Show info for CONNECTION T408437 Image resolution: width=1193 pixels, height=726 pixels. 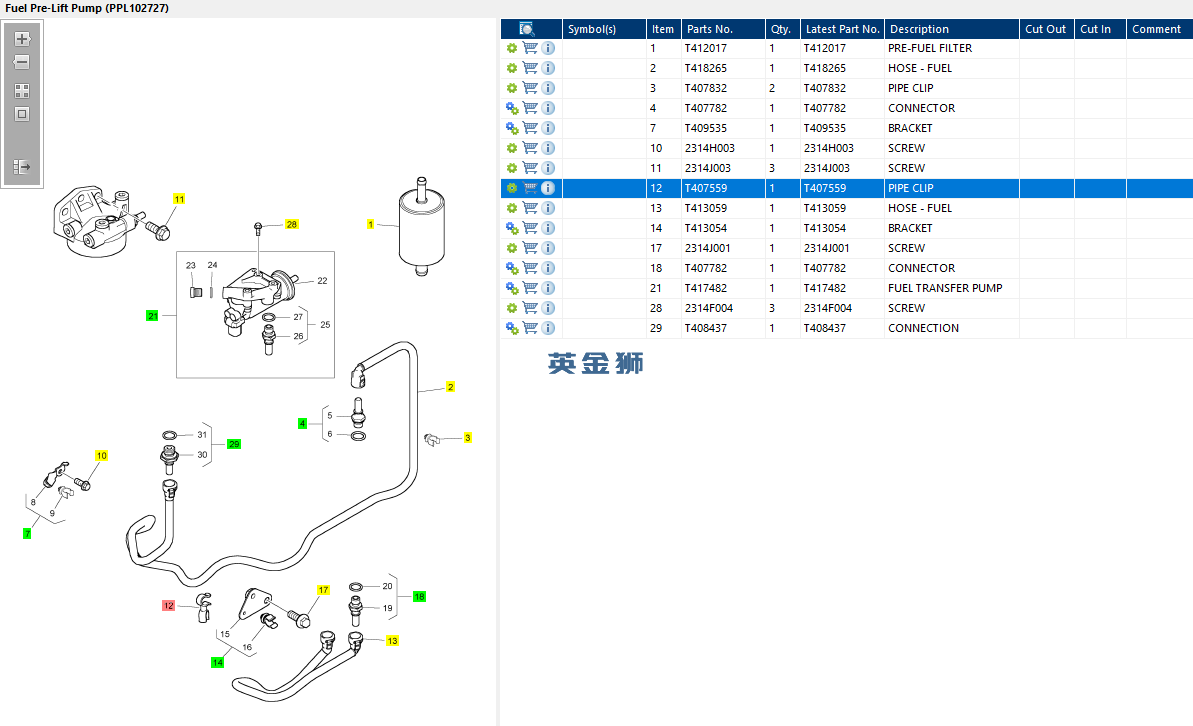click(x=548, y=328)
